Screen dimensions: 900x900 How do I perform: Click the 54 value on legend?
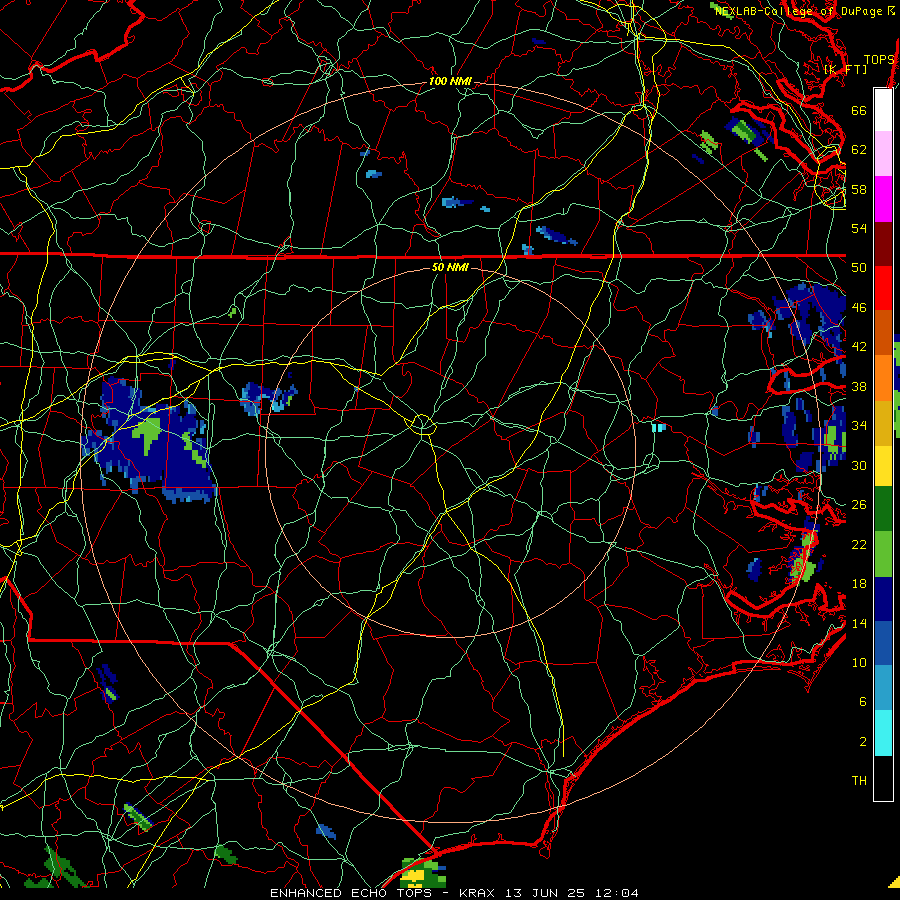[859, 228]
